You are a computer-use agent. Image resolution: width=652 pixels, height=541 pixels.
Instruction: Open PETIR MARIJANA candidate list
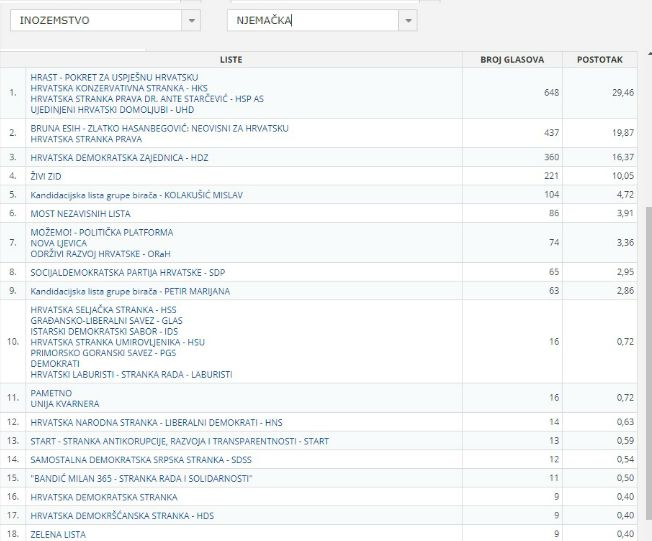[x=130, y=291]
